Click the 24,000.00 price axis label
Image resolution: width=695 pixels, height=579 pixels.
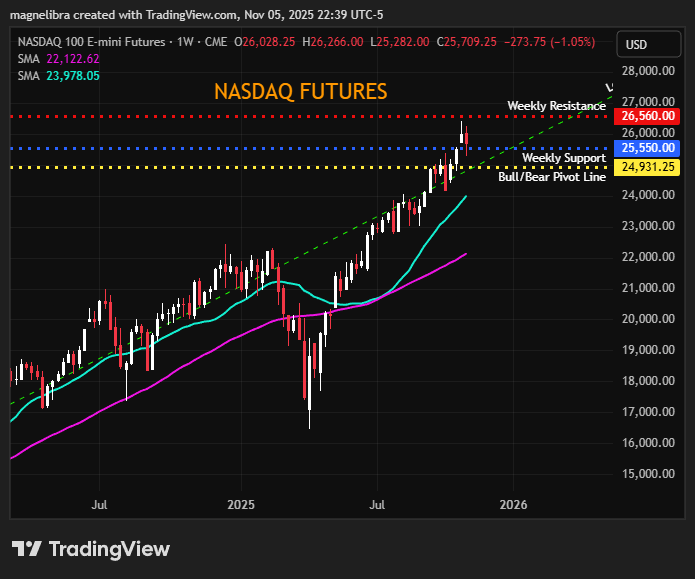tap(648, 195)
